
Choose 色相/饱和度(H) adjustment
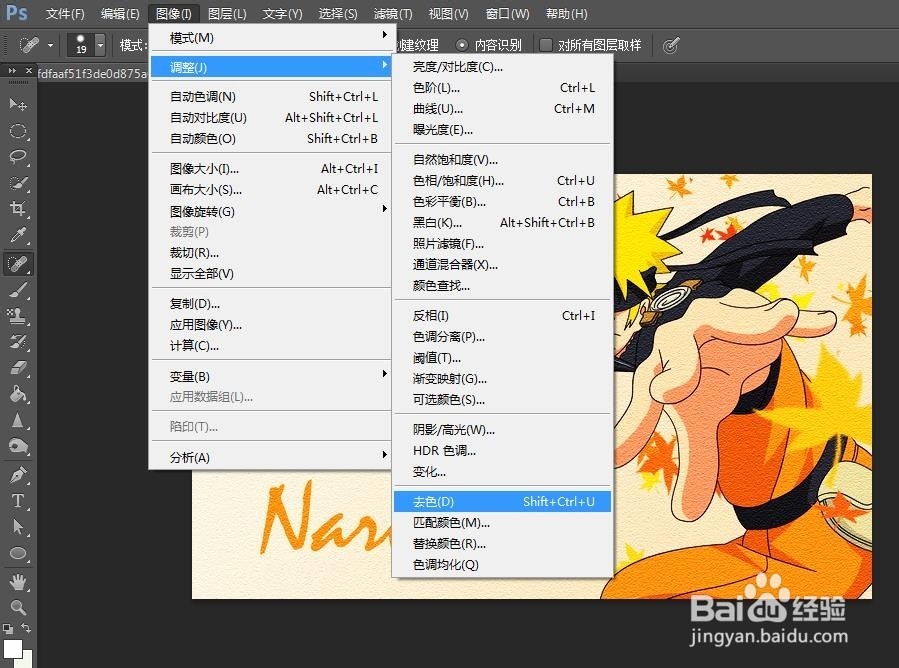click(502, 181)
